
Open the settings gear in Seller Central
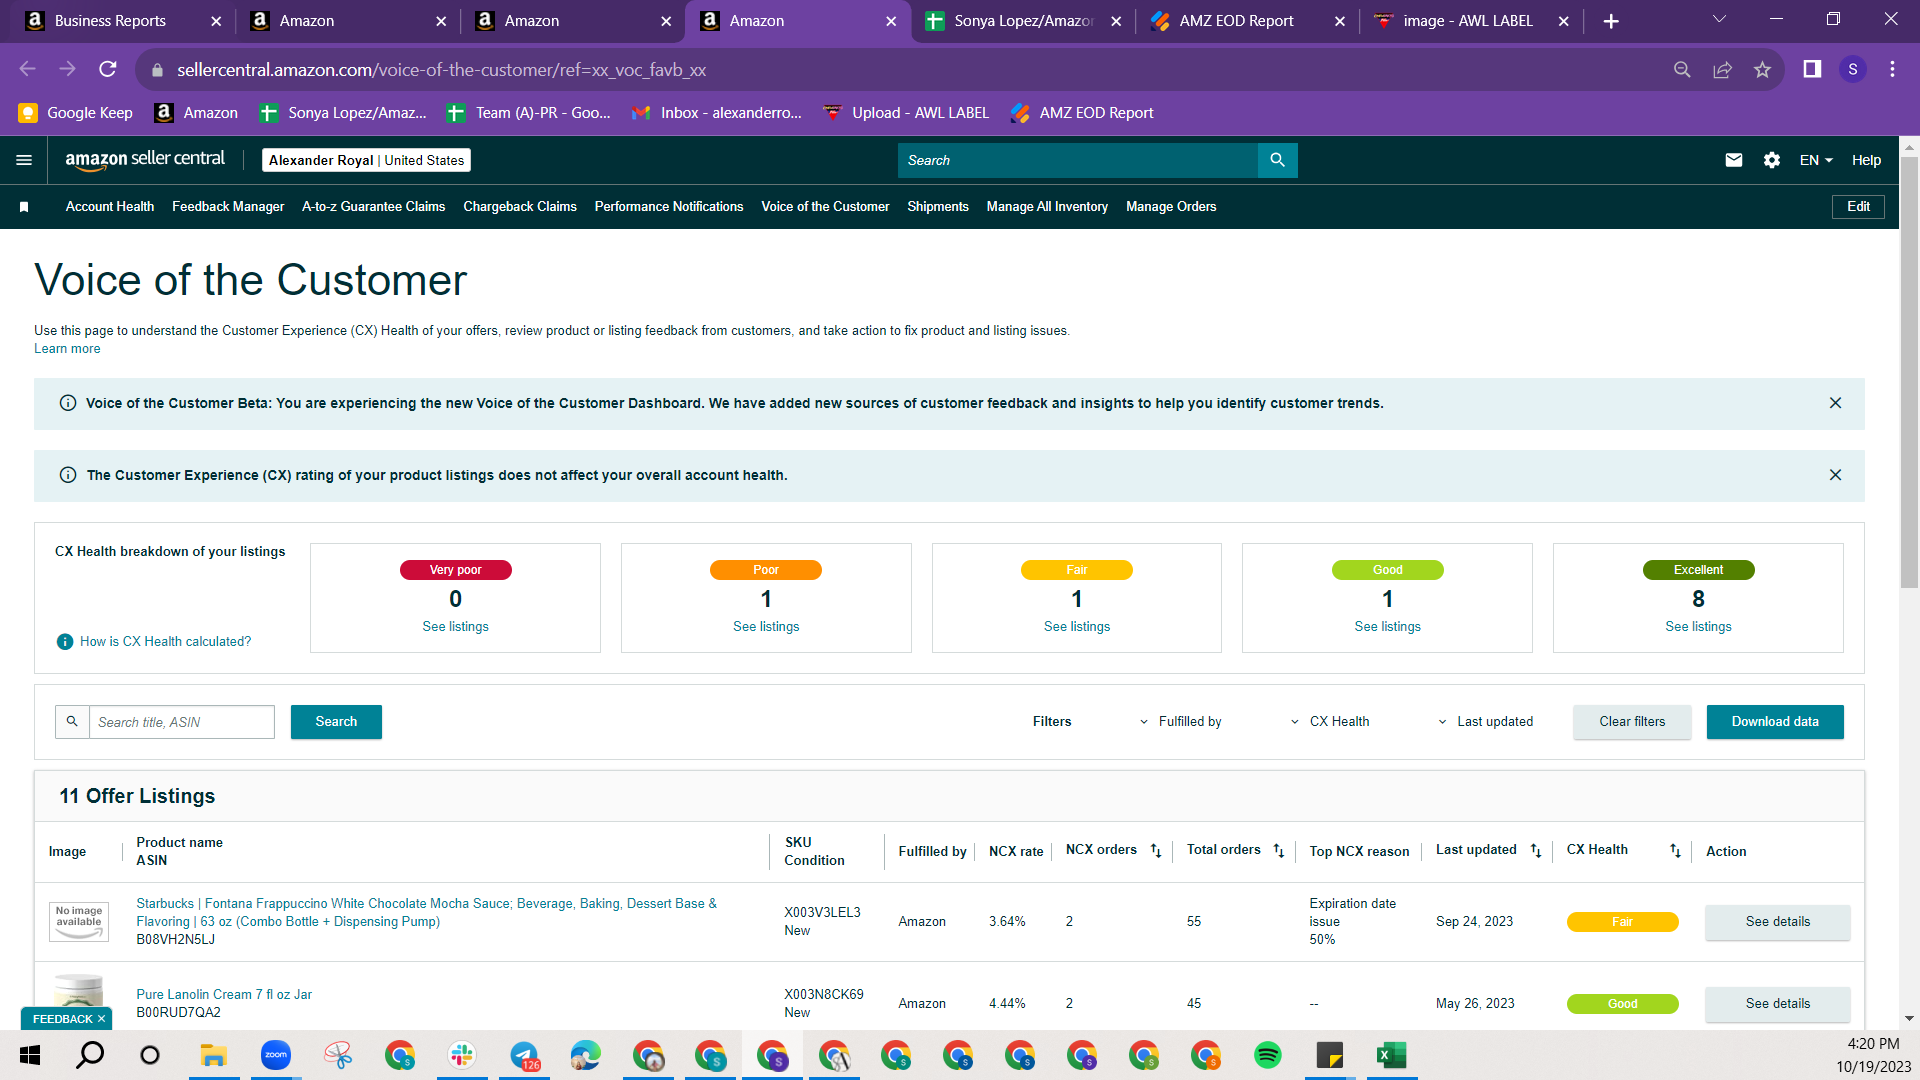(x=1772, y=160)
